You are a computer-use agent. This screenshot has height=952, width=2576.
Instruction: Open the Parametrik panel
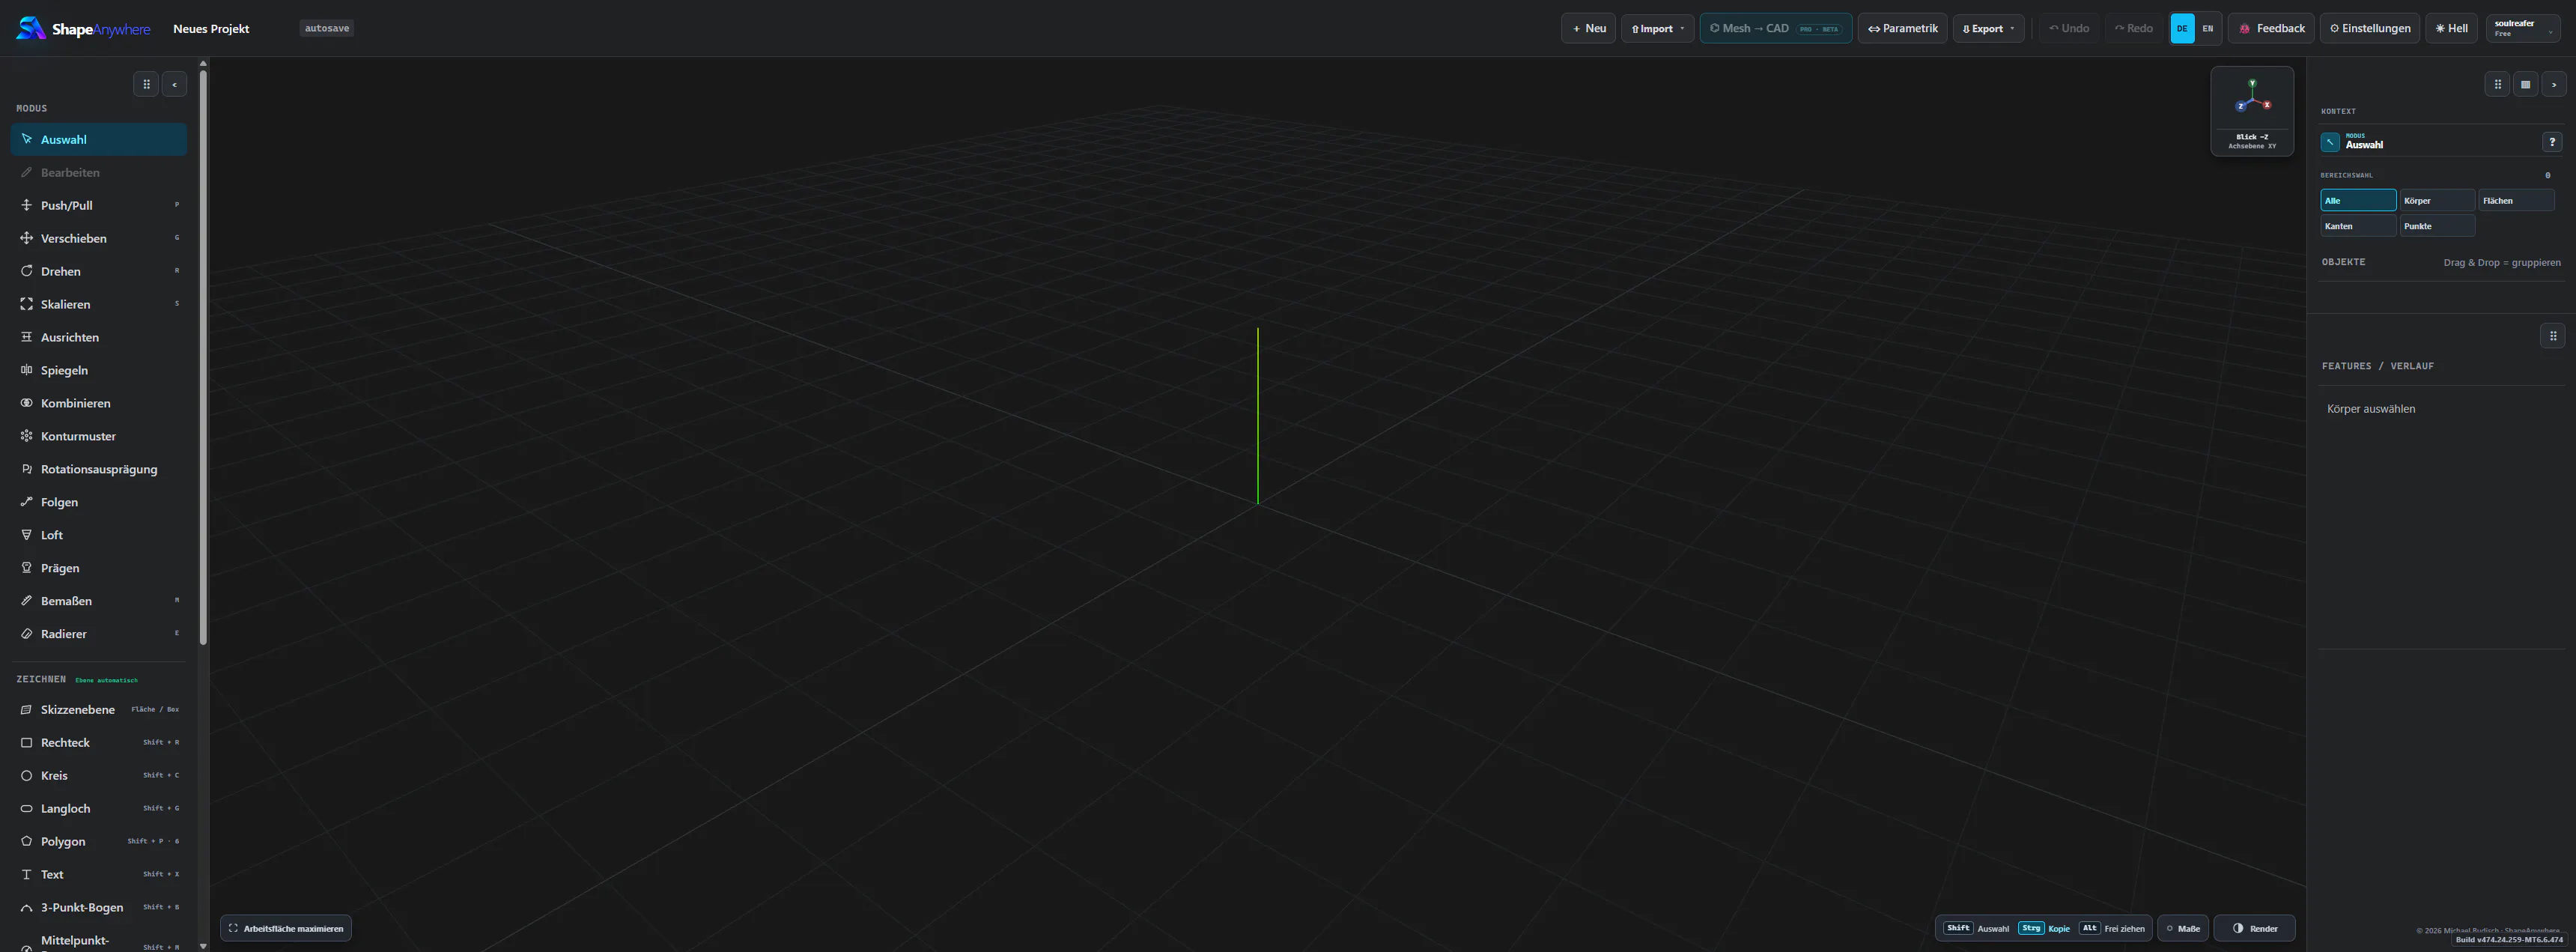click(1902, 29)
